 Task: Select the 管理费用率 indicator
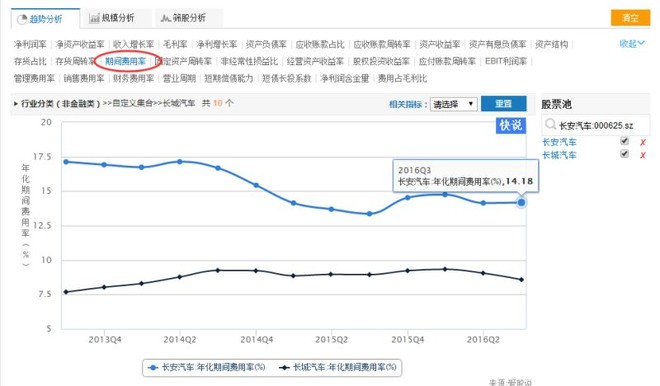34,78
